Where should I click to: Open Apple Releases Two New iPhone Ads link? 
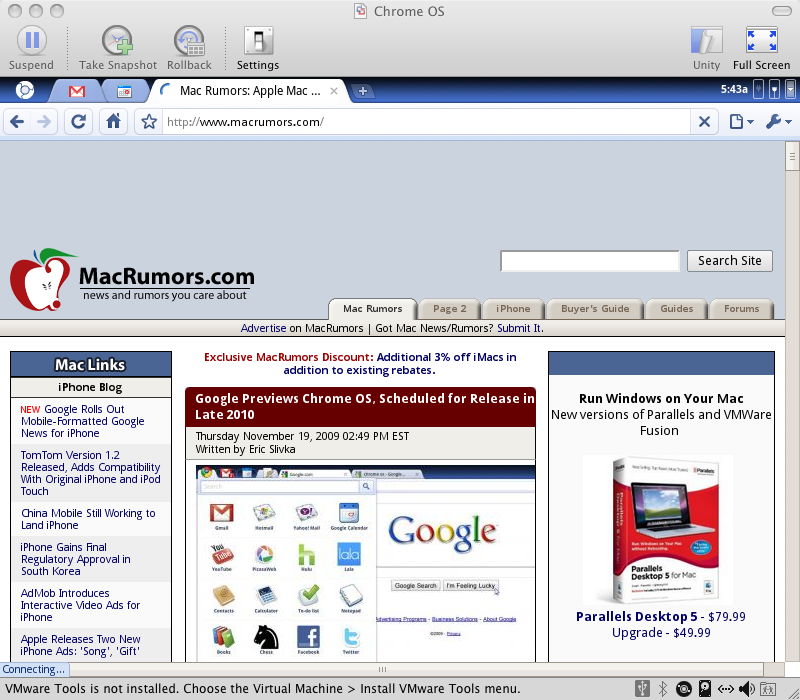pos(80,645)
